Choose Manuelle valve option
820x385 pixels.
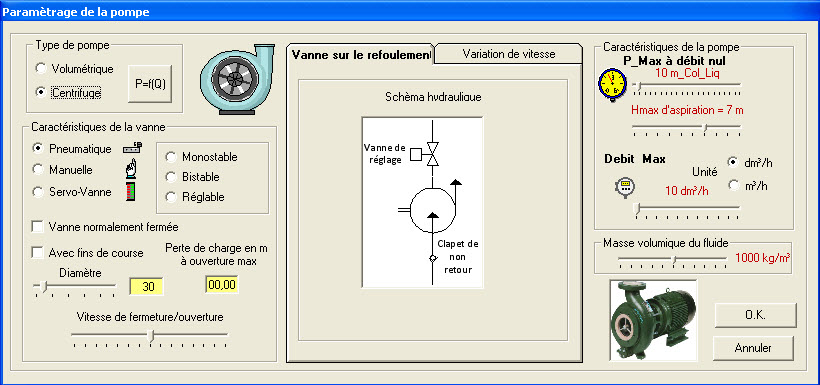click(62, 170)
